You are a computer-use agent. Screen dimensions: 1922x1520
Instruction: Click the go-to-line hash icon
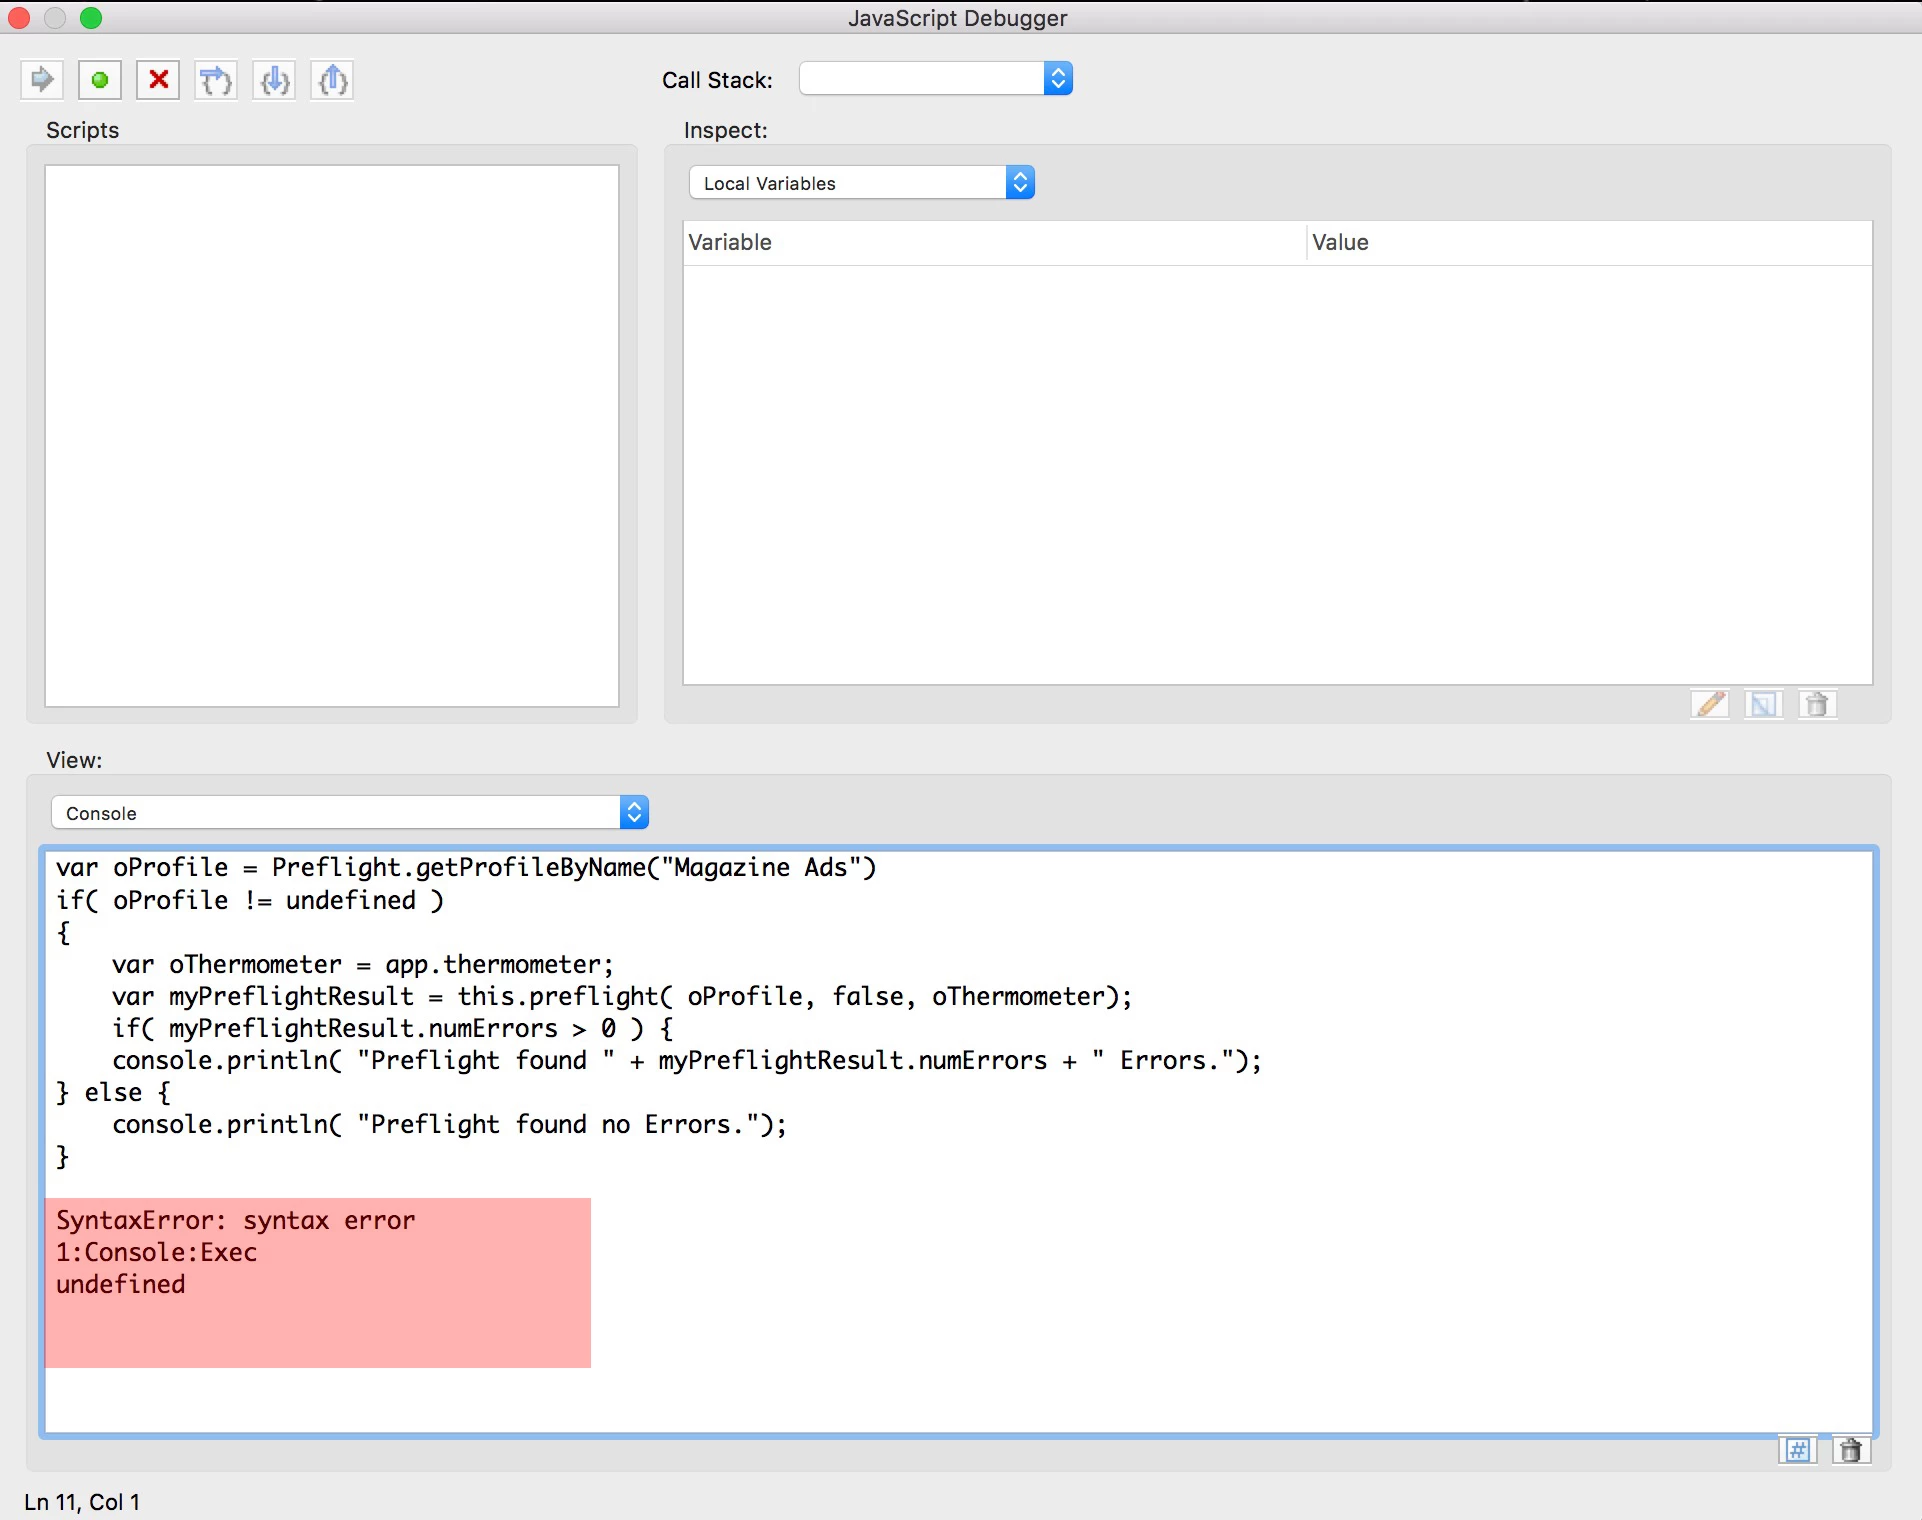coord(1797,1450)
